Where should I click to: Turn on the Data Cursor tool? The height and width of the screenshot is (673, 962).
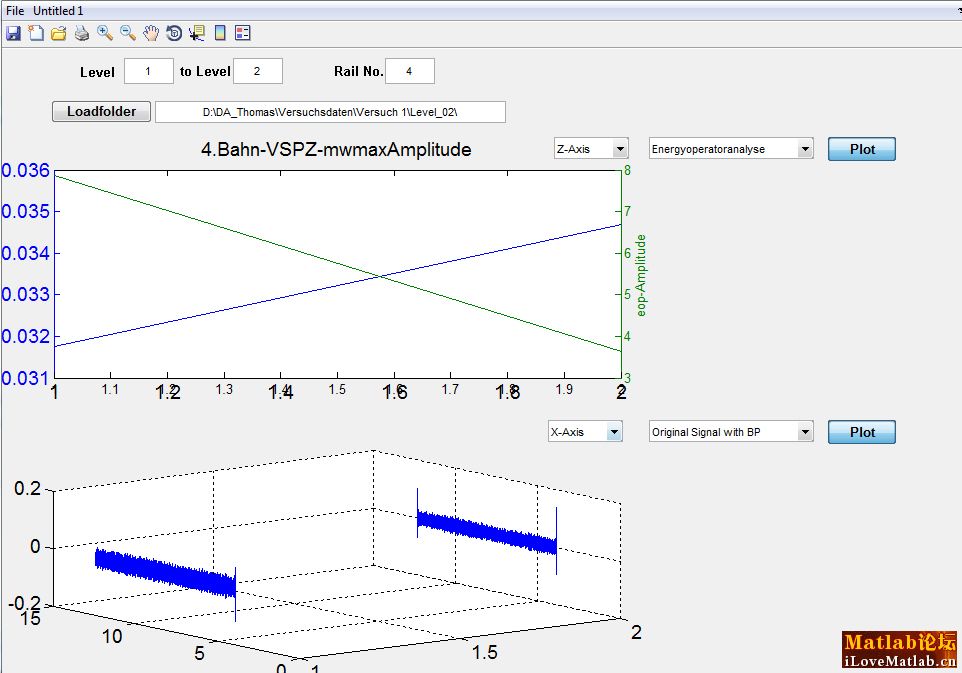pyautogui.click(x=197, y=33)
